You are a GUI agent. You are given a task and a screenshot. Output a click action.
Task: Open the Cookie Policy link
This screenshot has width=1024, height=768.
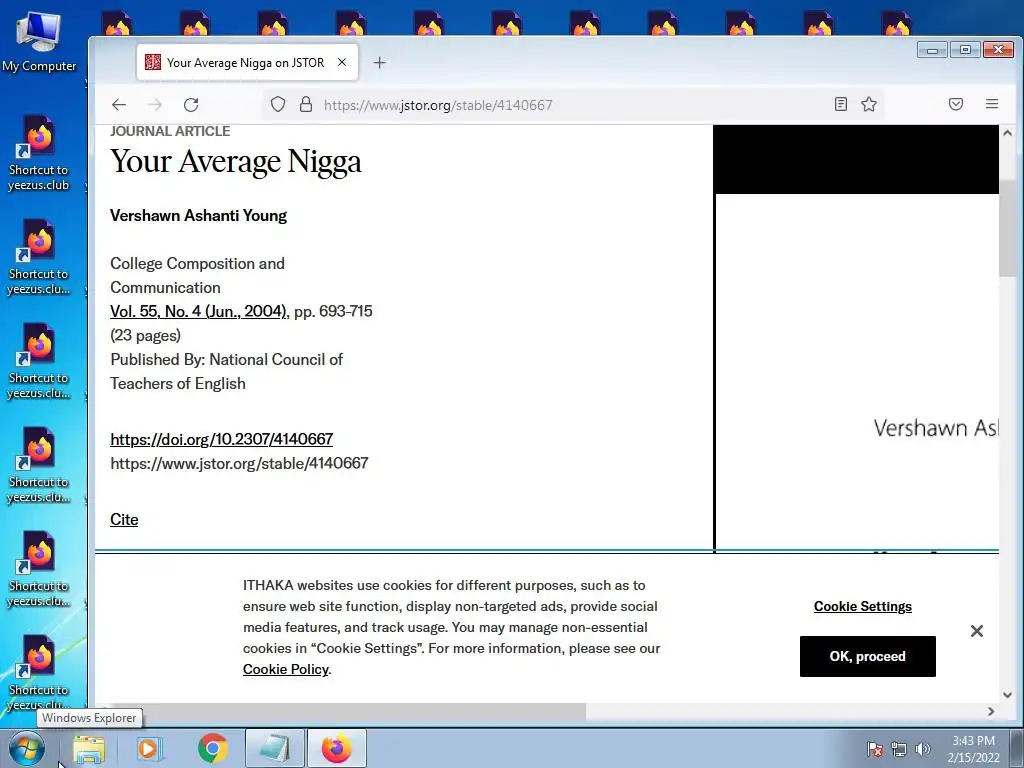[285, 669]
